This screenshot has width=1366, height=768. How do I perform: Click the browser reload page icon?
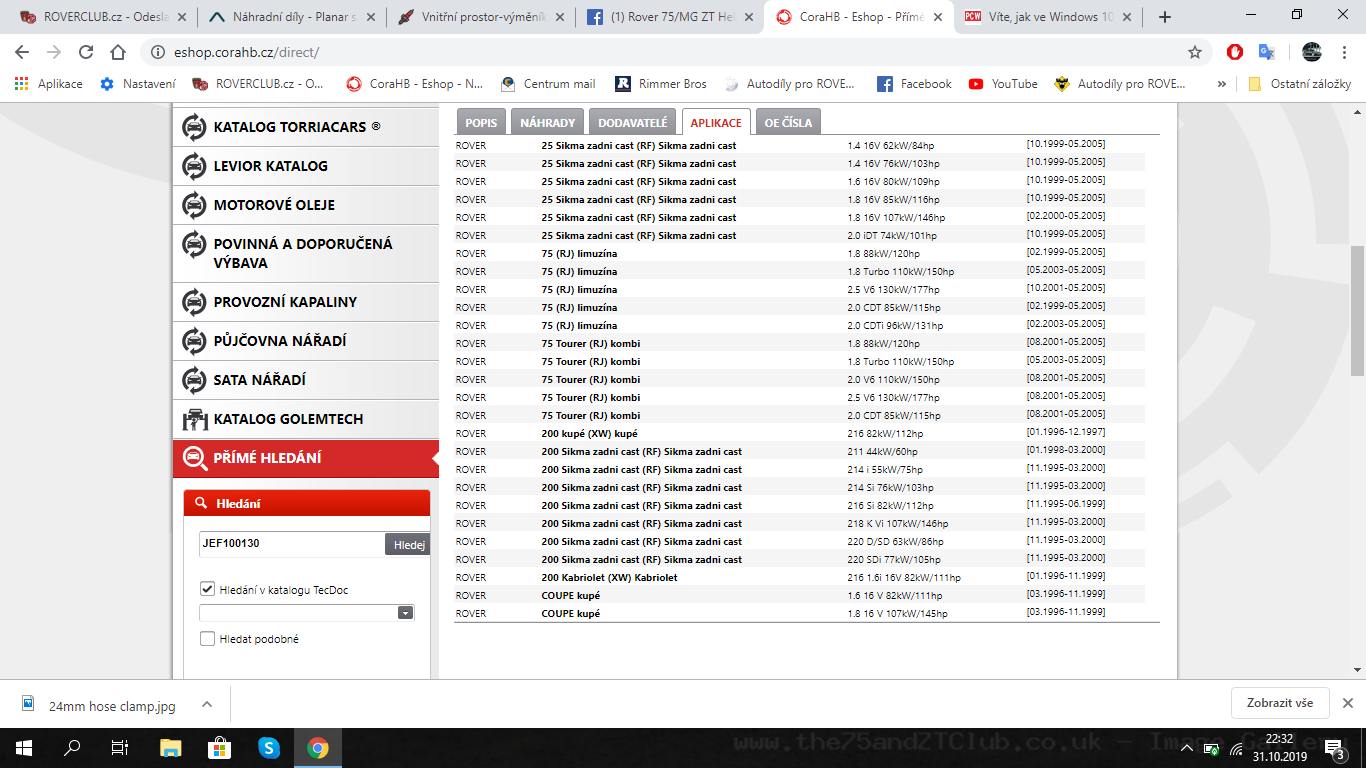pos(86,52)
